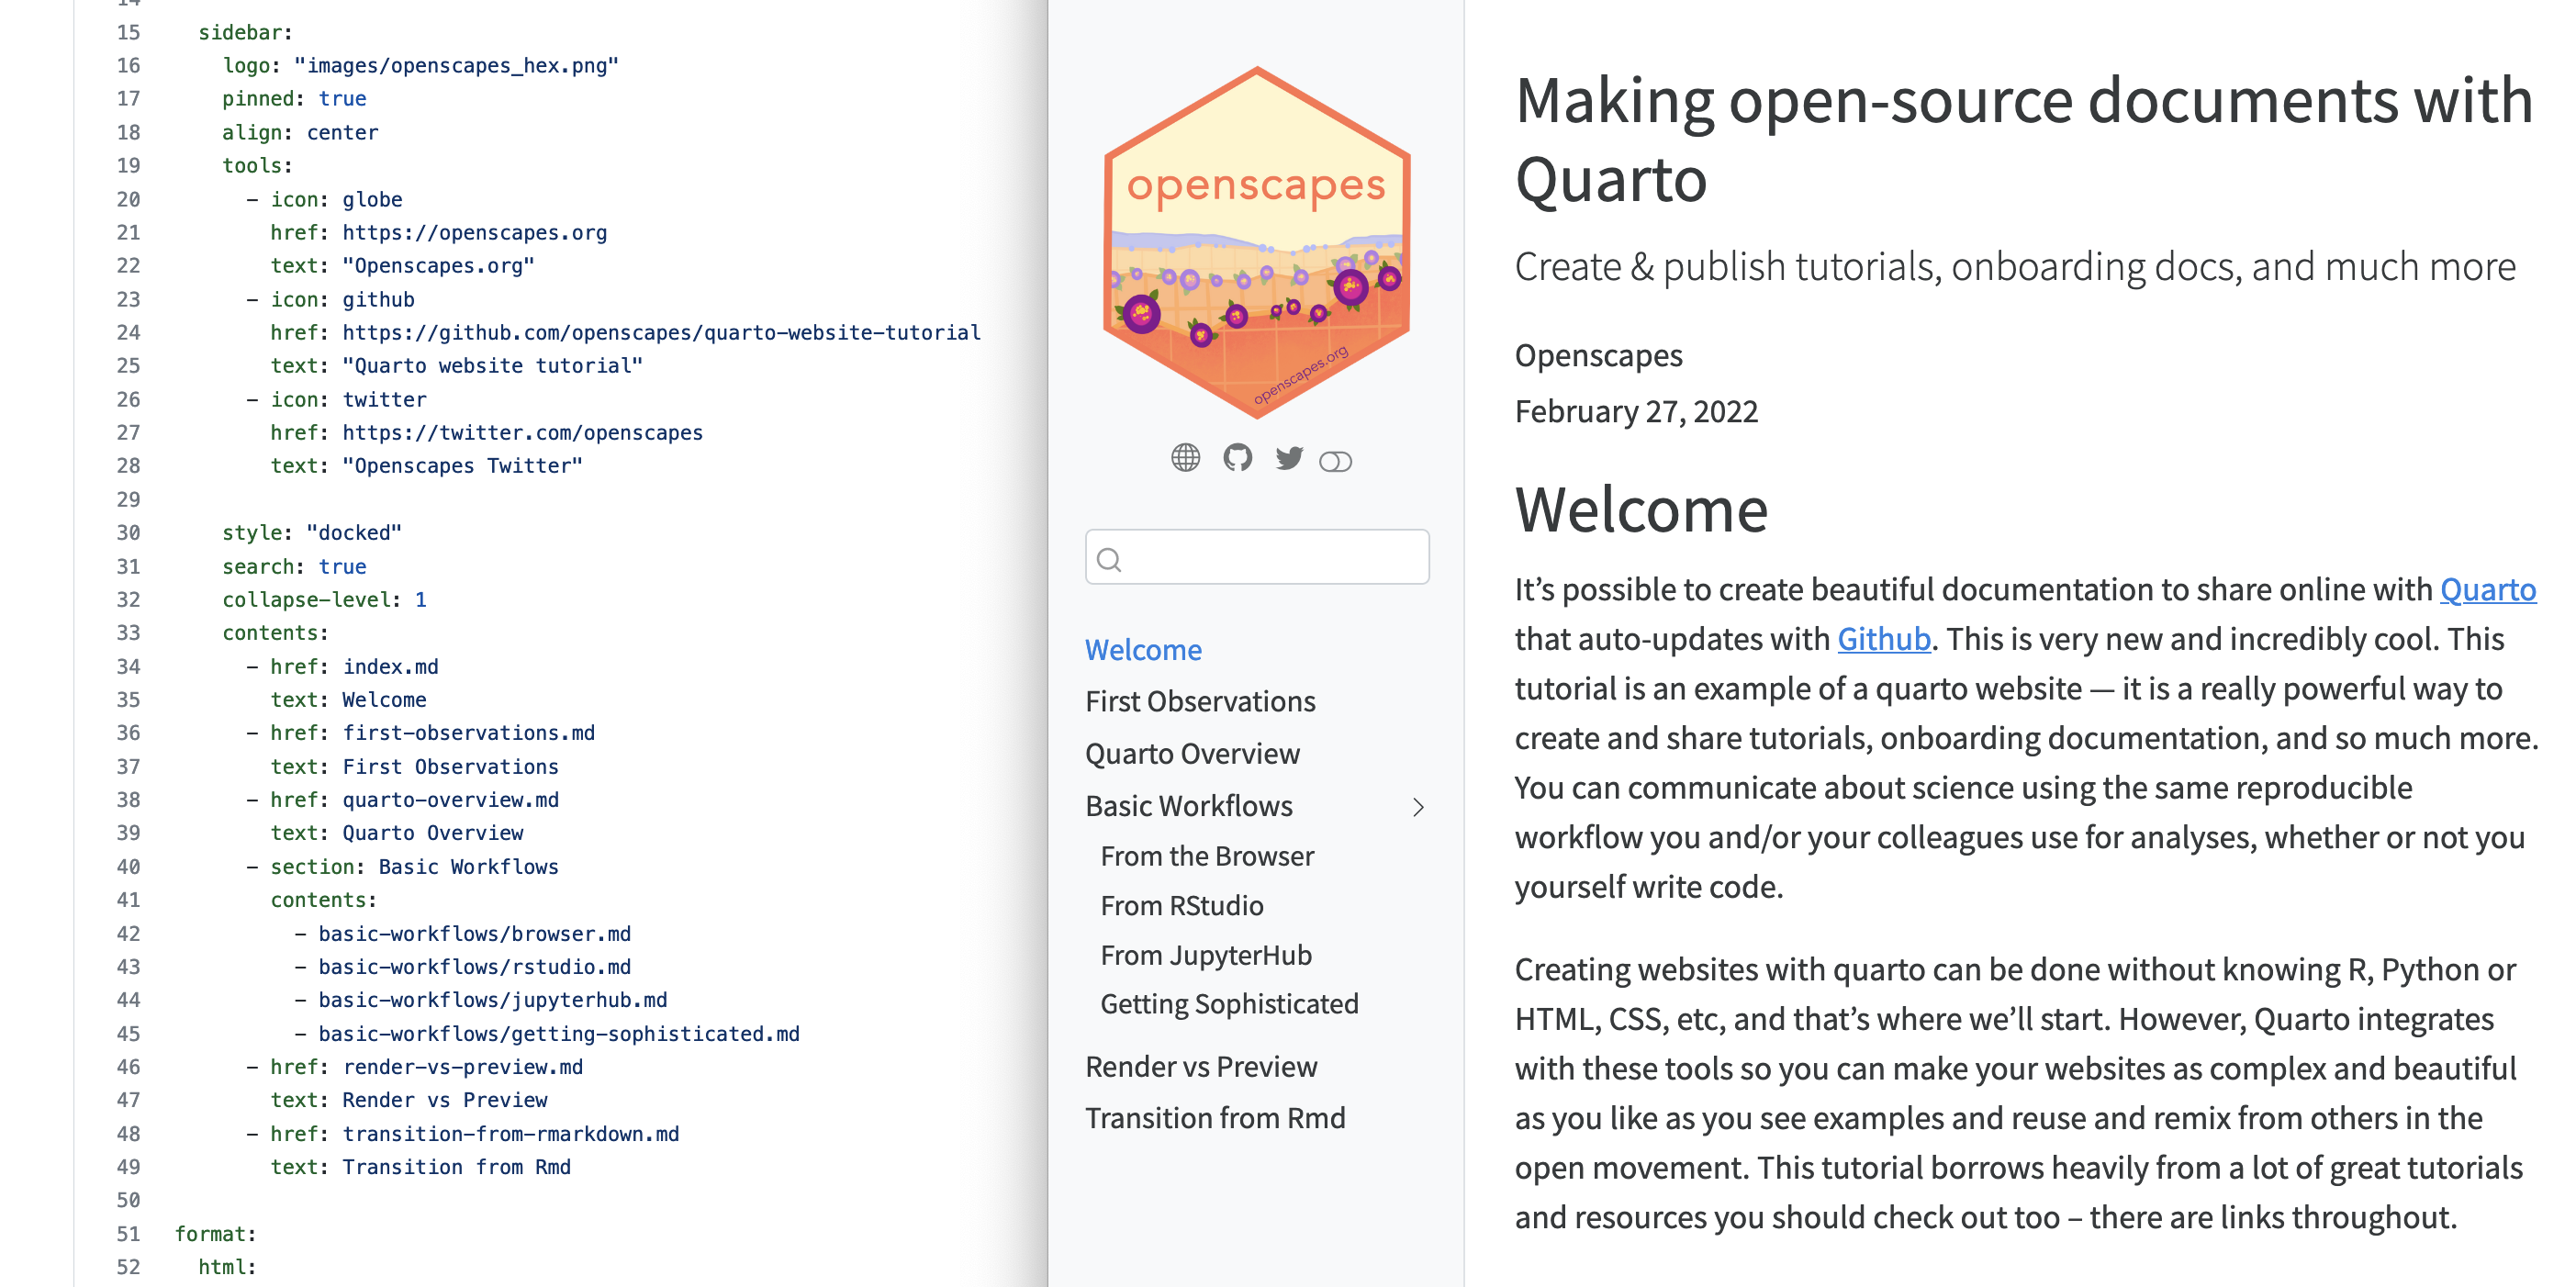Click 'search: true' code line
The height and width of the screenshot is (1287, 2576).
click(294, 566)
